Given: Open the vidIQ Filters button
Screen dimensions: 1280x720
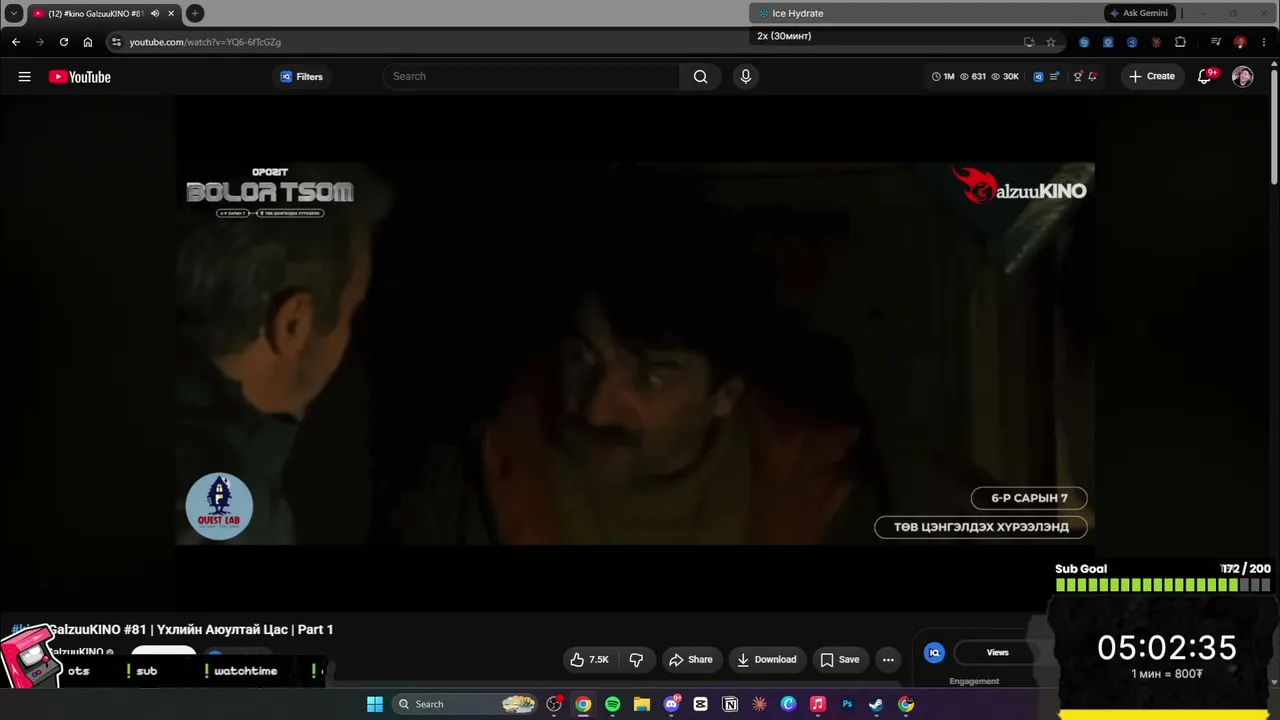Looking at the screenshot, I should click(301, 77).
